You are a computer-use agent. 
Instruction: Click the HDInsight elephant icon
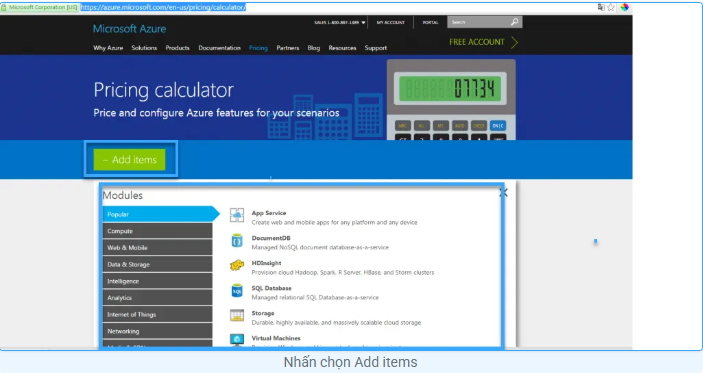[x=237, y=266]
